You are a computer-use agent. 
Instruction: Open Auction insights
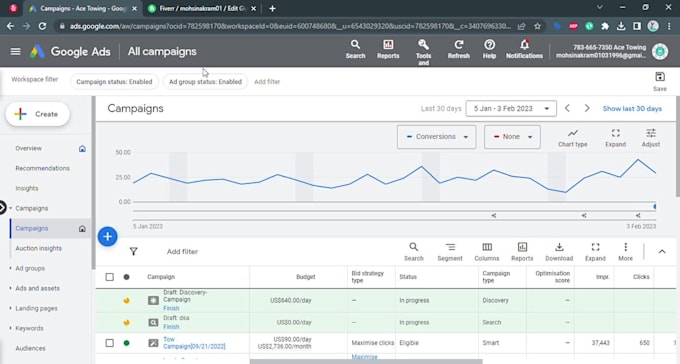[x=39, y=248]
